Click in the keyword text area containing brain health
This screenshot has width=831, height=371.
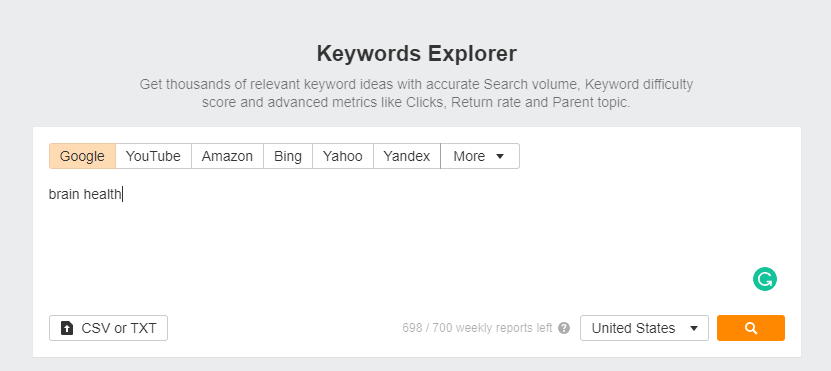[417, 241]
